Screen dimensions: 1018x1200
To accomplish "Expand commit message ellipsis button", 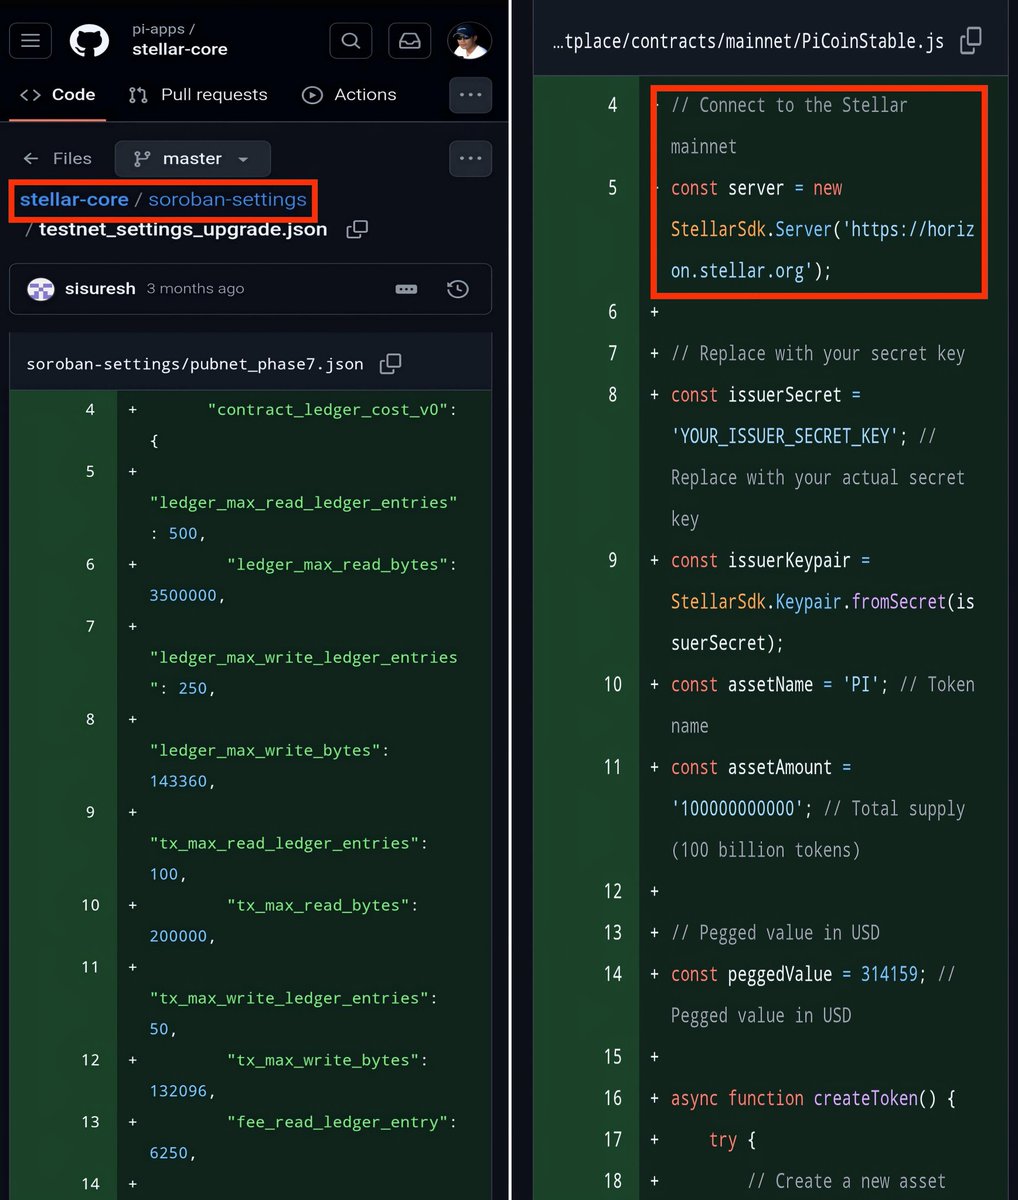I will pos(406,289).
